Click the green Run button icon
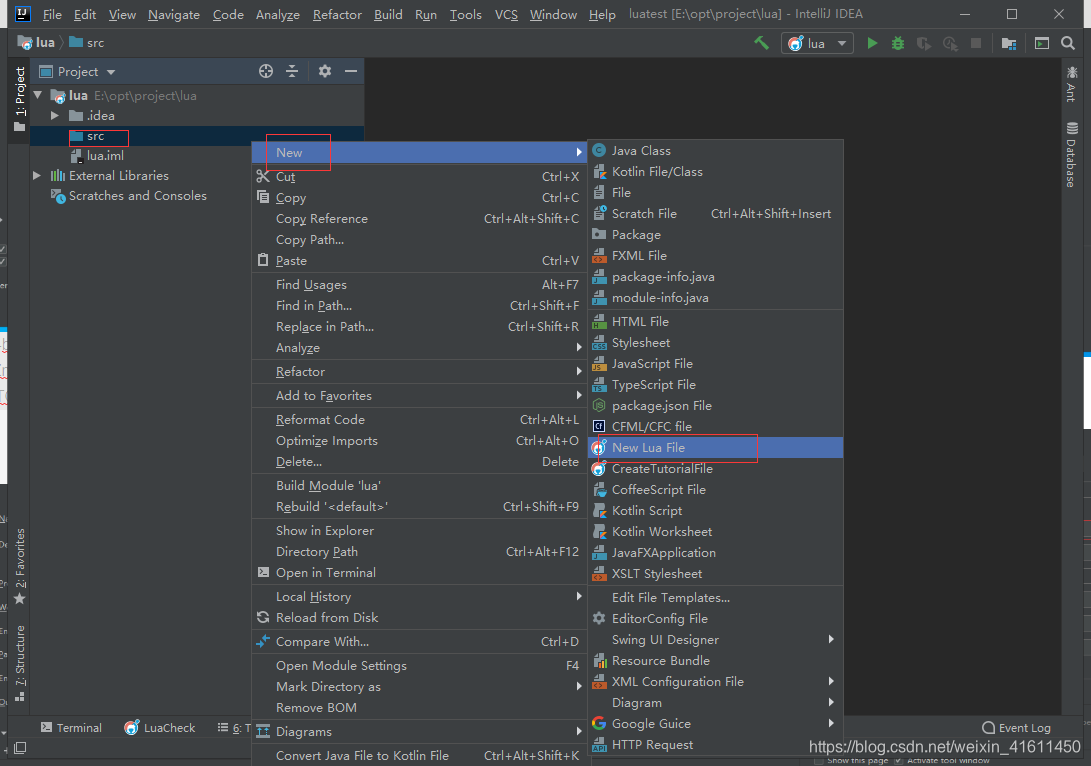1091x766 pixels. (x=872, y=43)
